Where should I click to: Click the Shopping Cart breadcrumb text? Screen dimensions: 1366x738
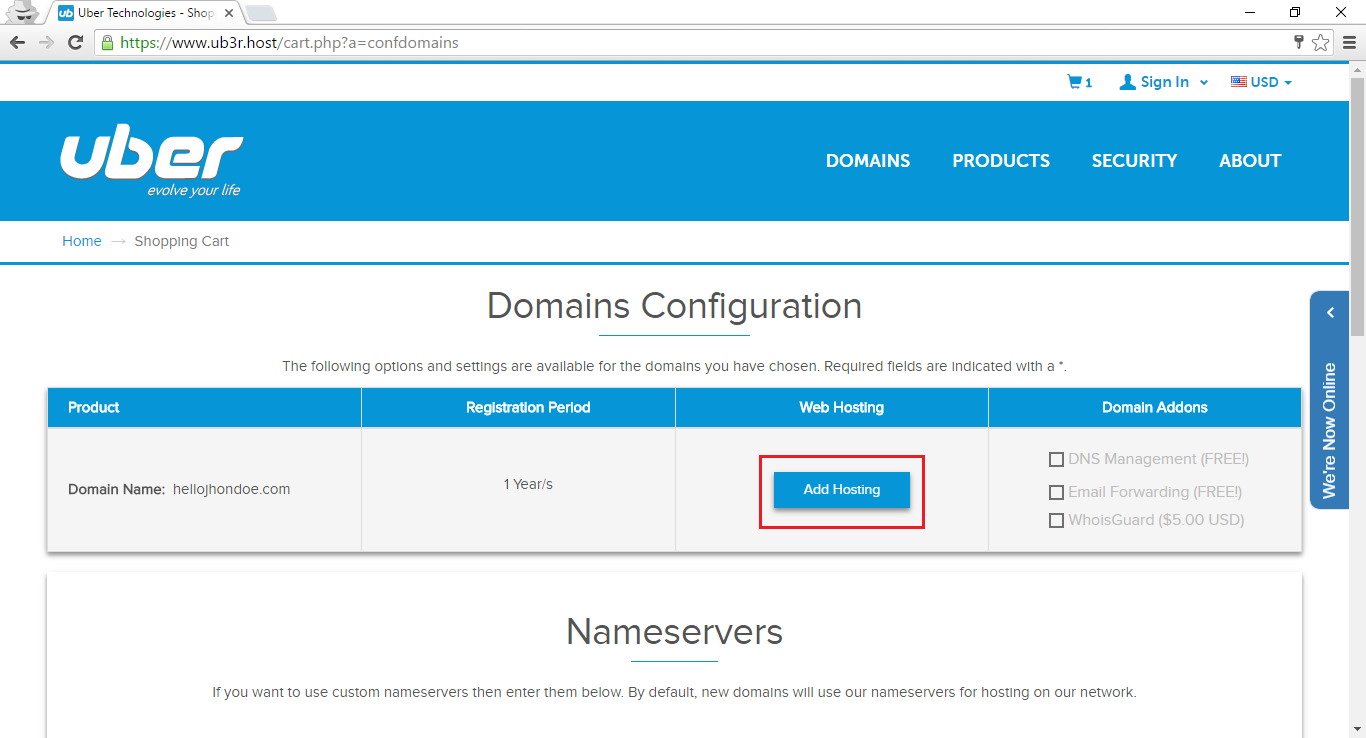(x=182, y=241)
